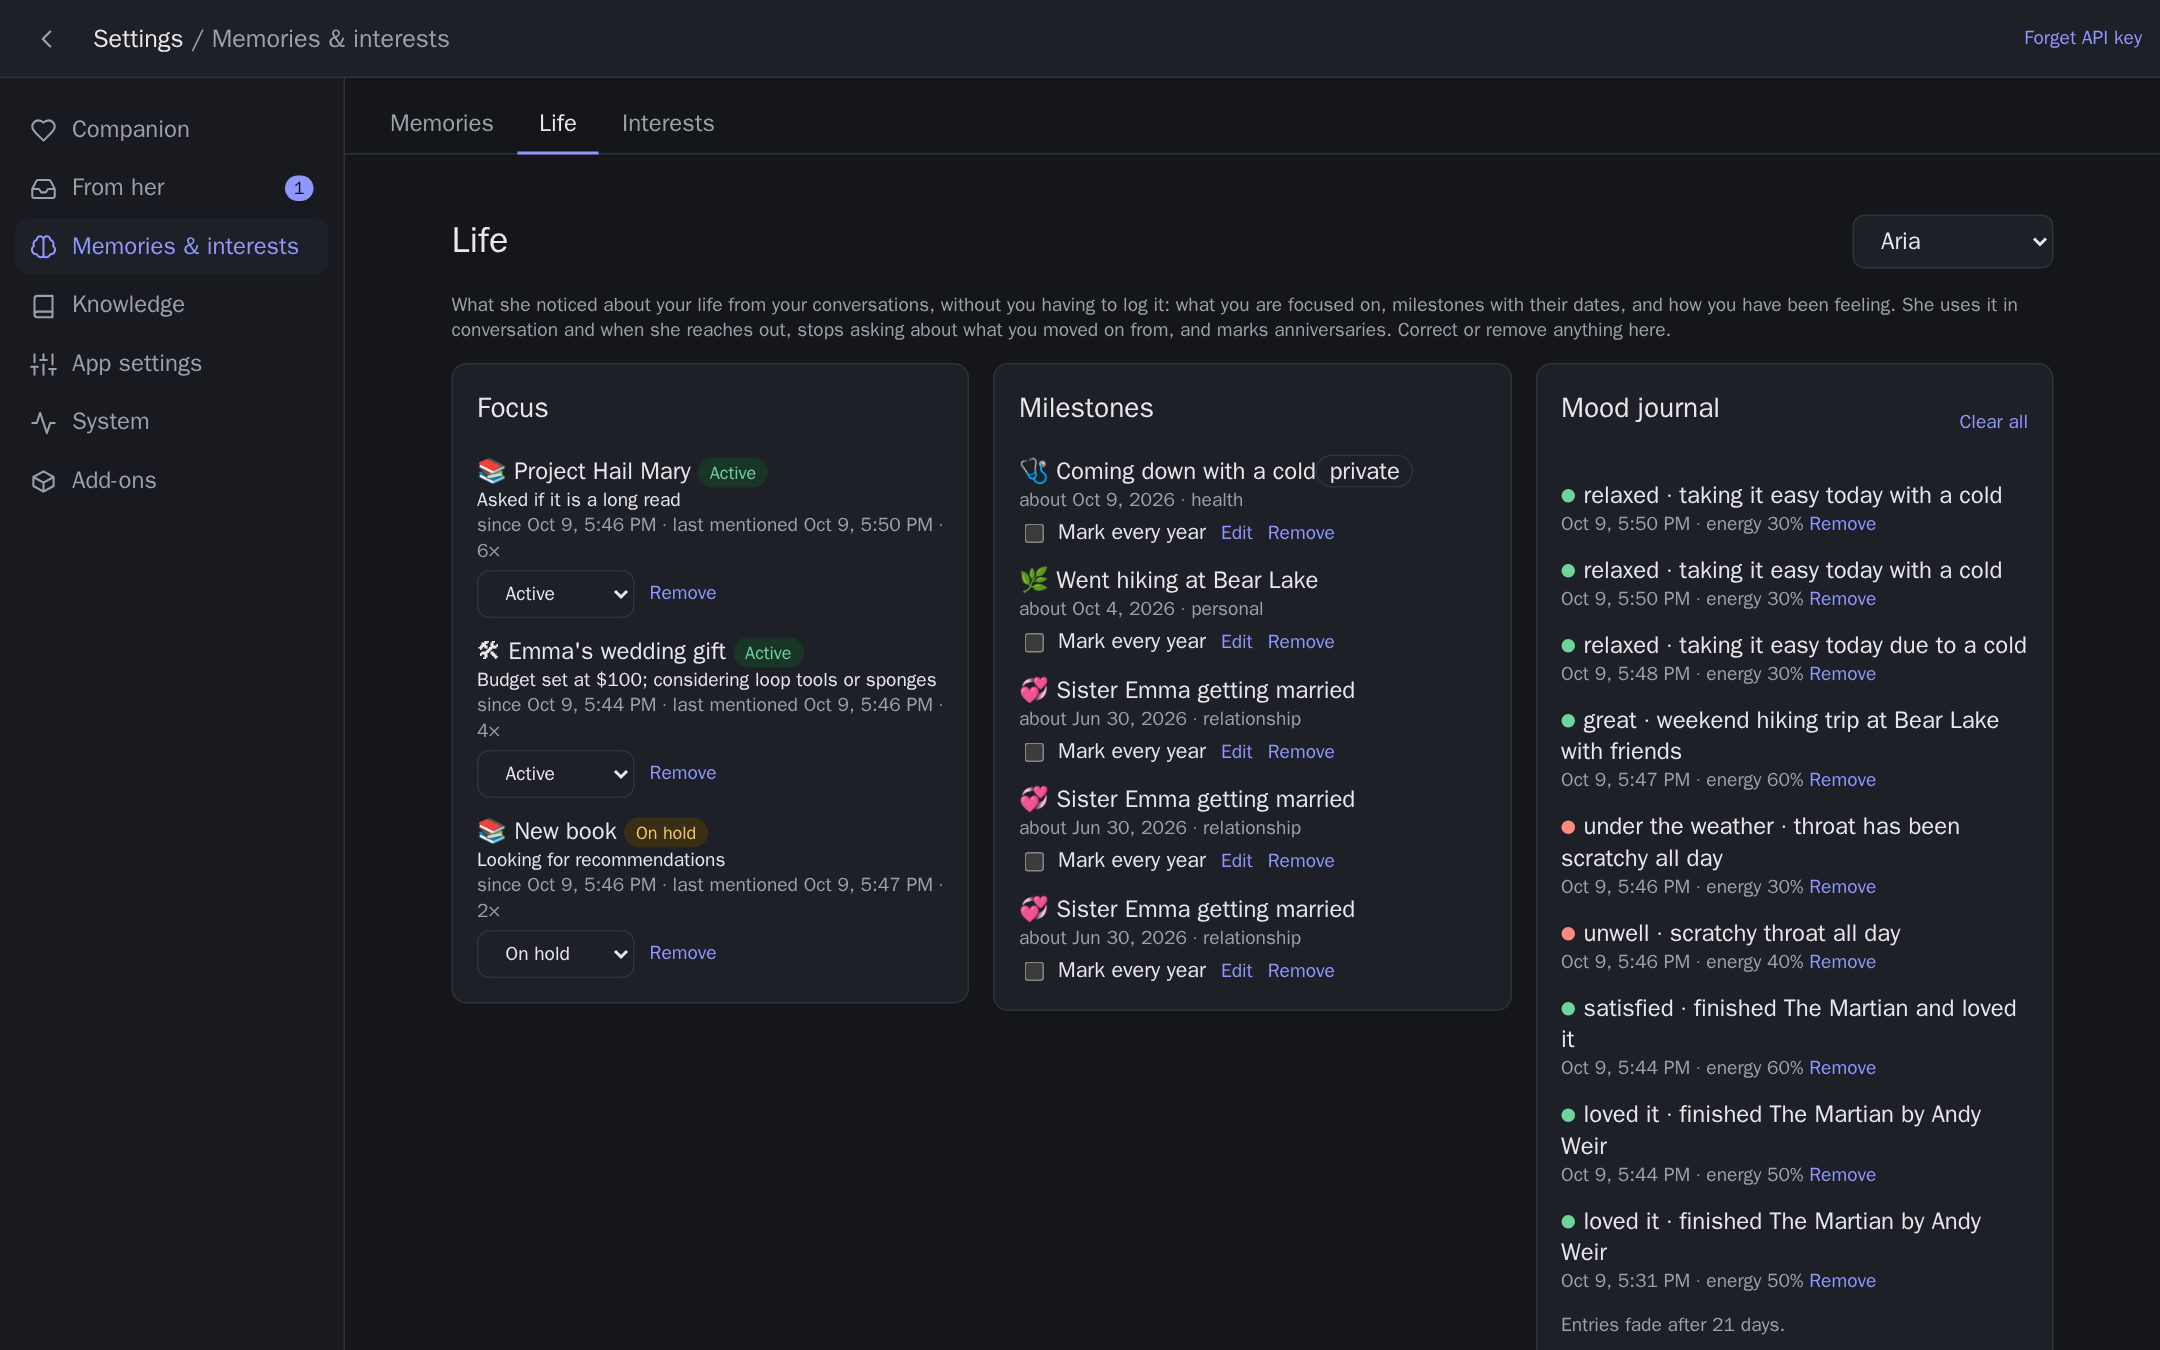Remove the 'satisfied · finished The Martian' mood entry

pyautogui.click(x=1842, y=1068)
